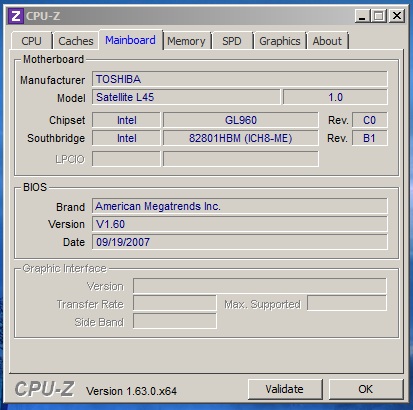Image resolution: width=413 pixels, height=410 pixels.
Task: Go to the Memory tab
Action: [x=186, y=41]
